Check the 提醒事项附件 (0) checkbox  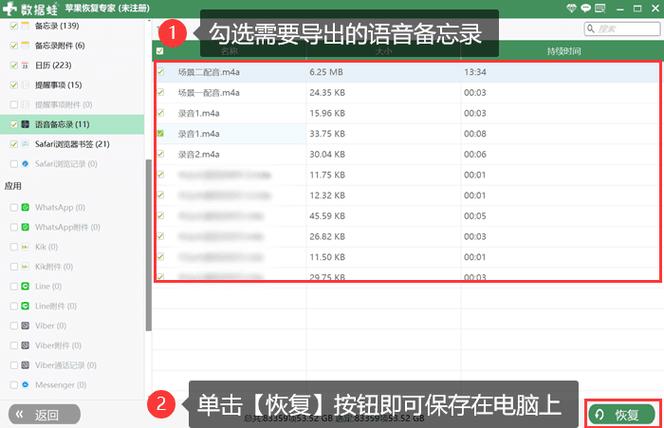[x=14, y=105]
